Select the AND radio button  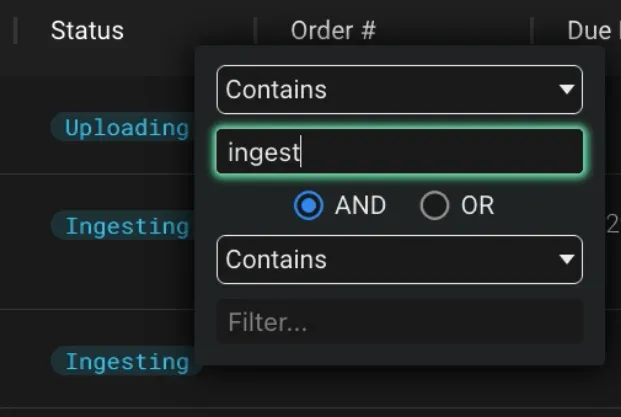tap(309, 206)
